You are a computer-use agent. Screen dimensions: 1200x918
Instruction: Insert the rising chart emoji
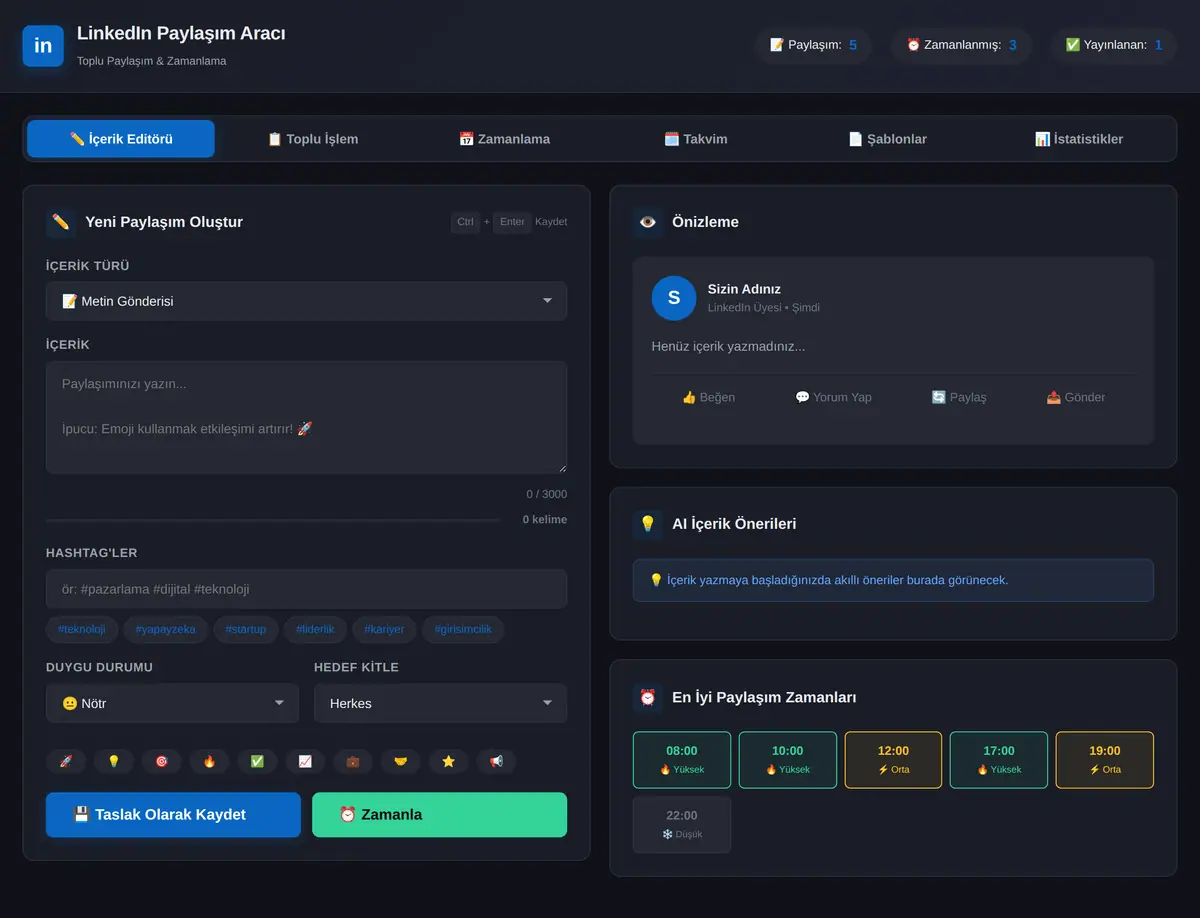click(x=305, y=761)
